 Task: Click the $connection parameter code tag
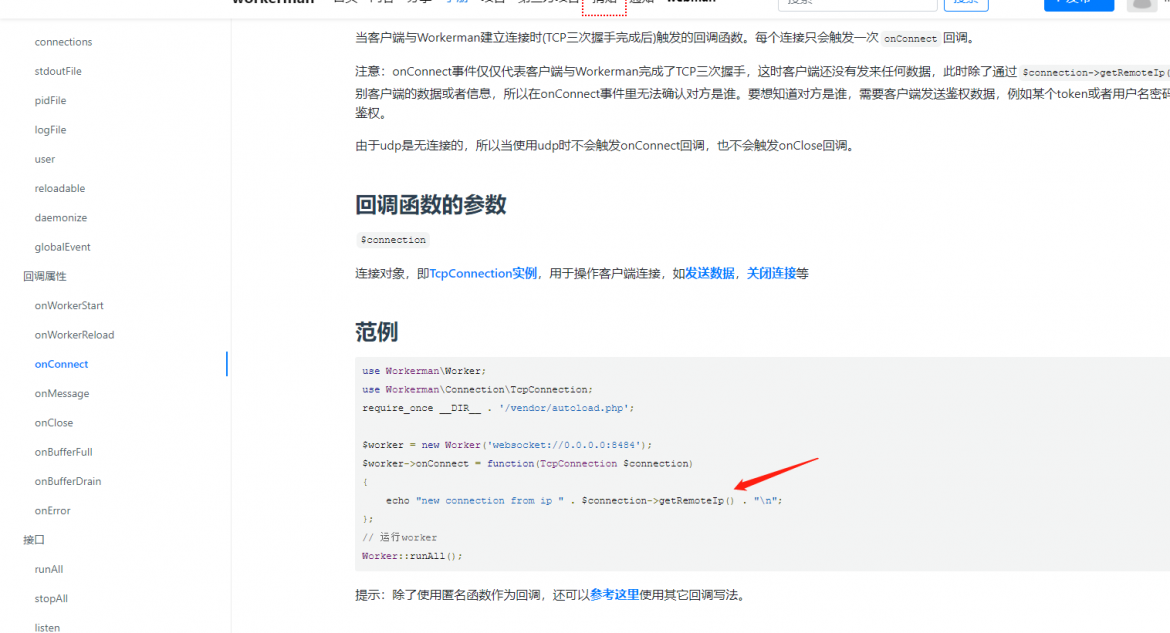tap(393, 240)
